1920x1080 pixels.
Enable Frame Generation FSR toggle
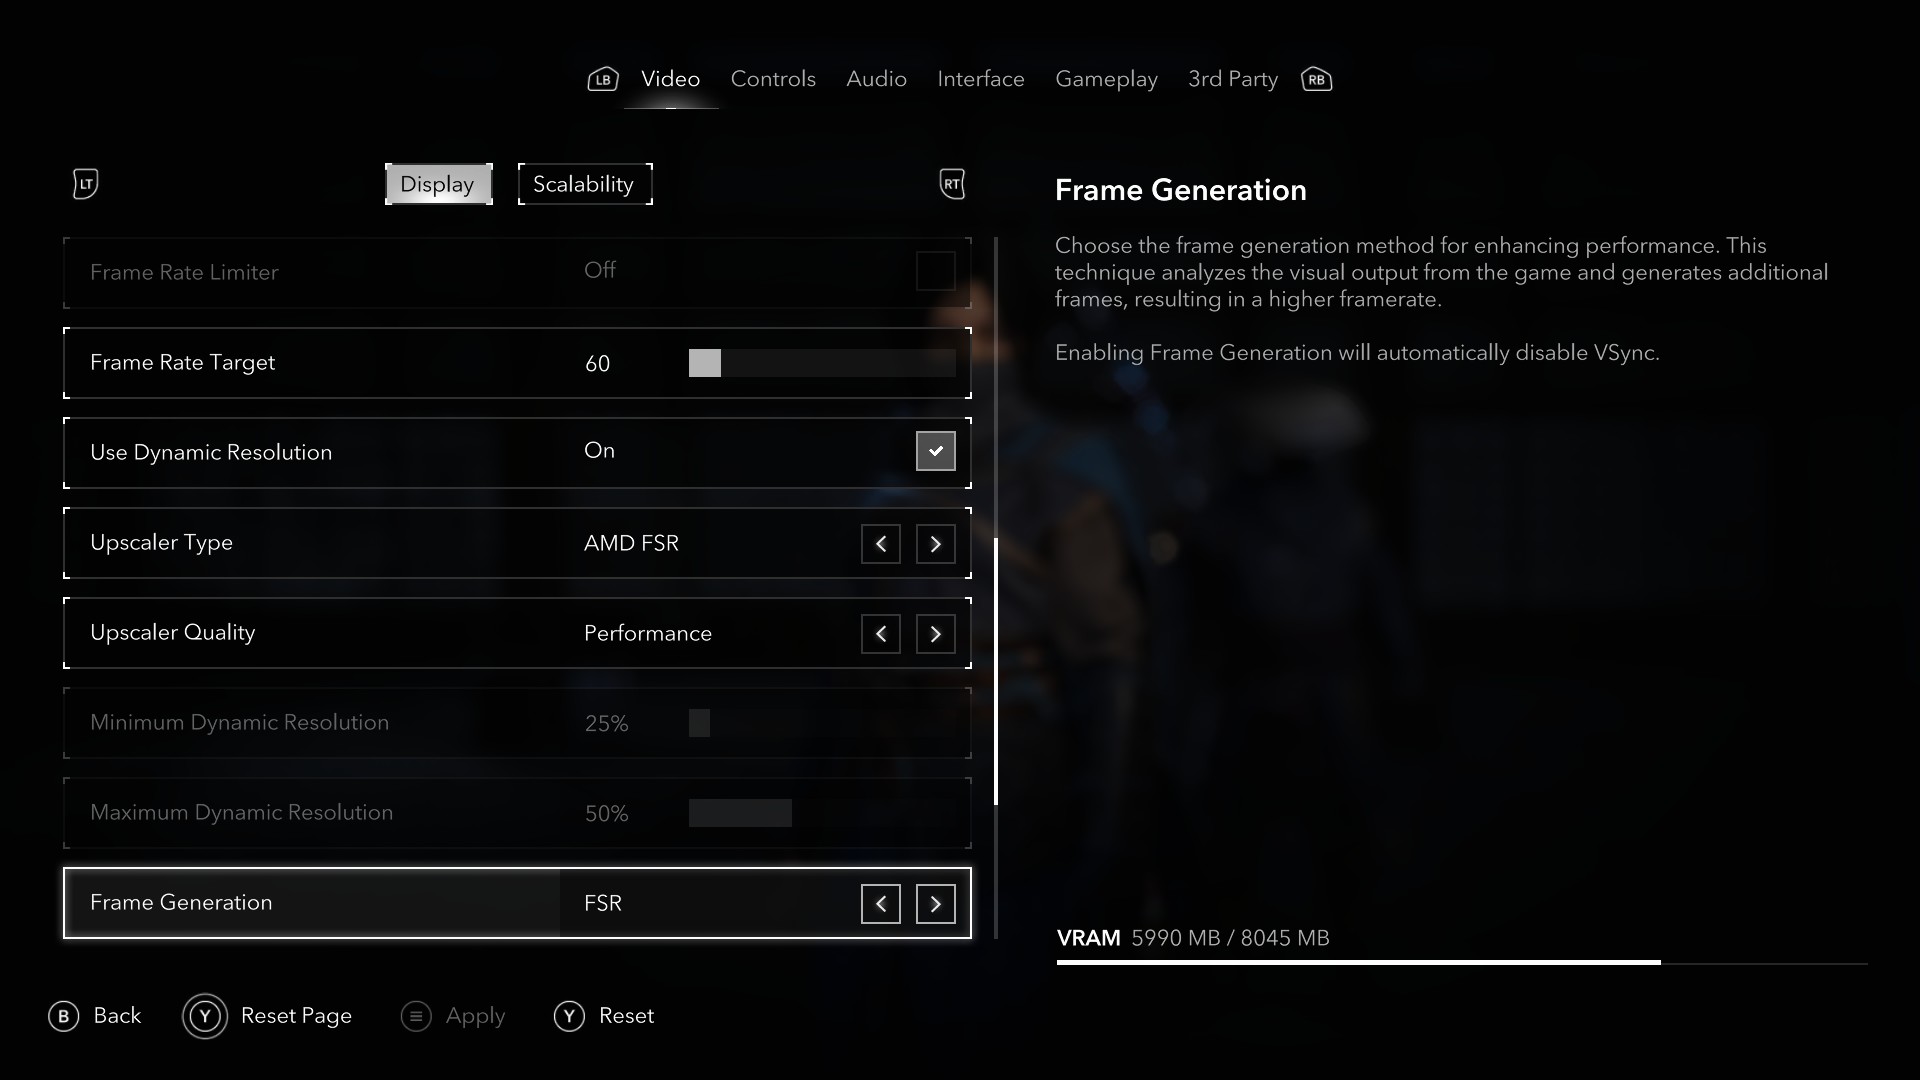point(936,902)
